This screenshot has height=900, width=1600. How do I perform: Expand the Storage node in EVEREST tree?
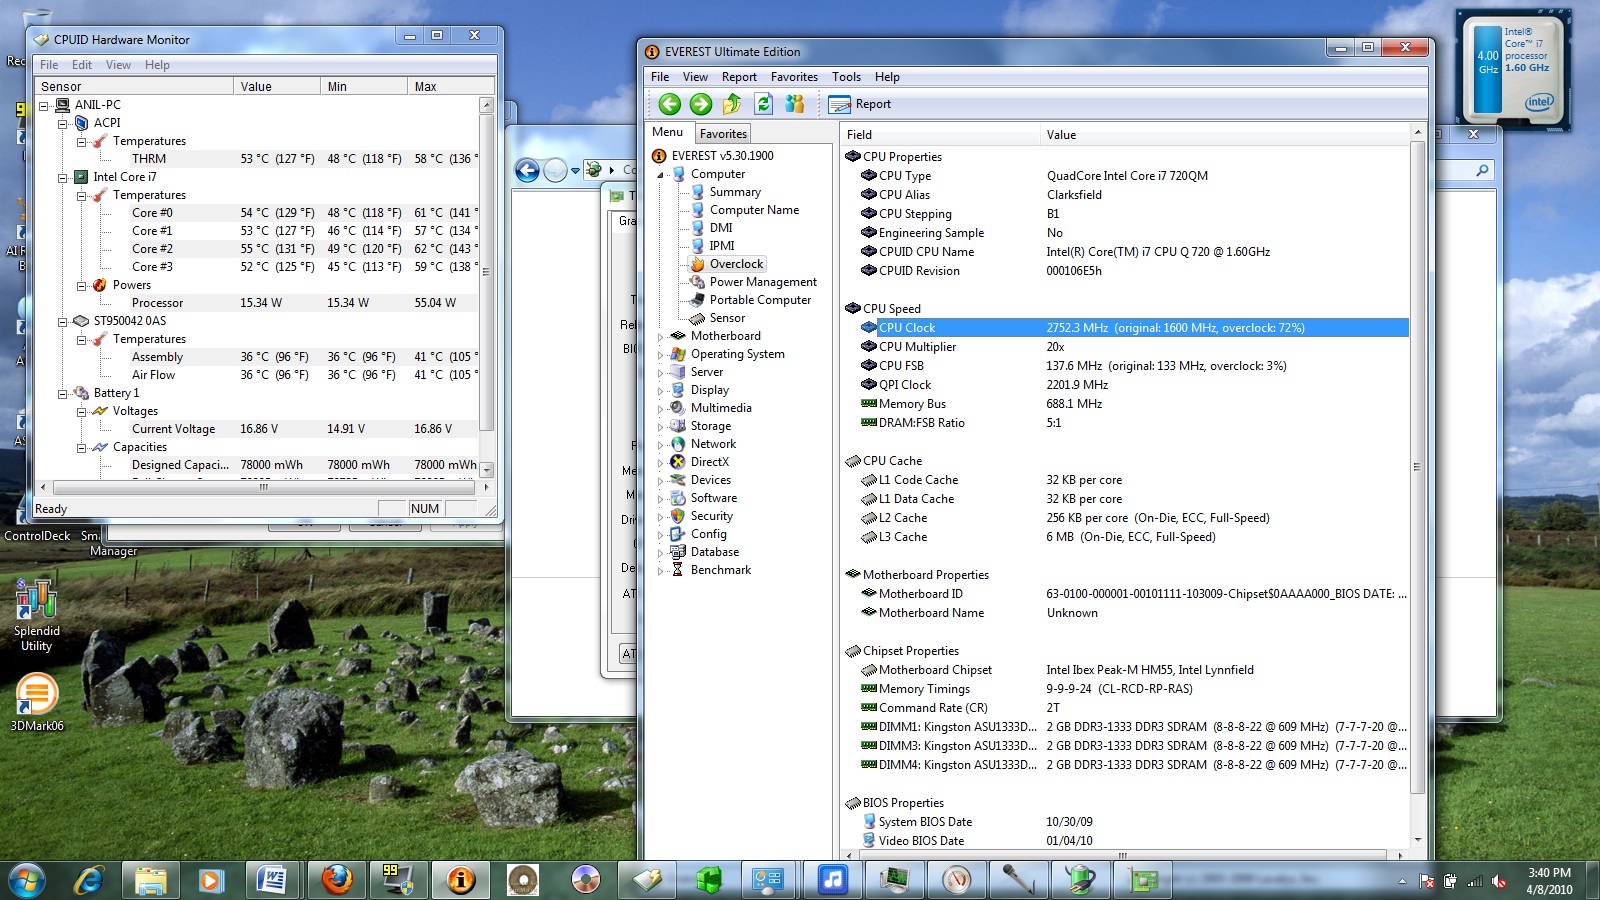click(660, 427)
